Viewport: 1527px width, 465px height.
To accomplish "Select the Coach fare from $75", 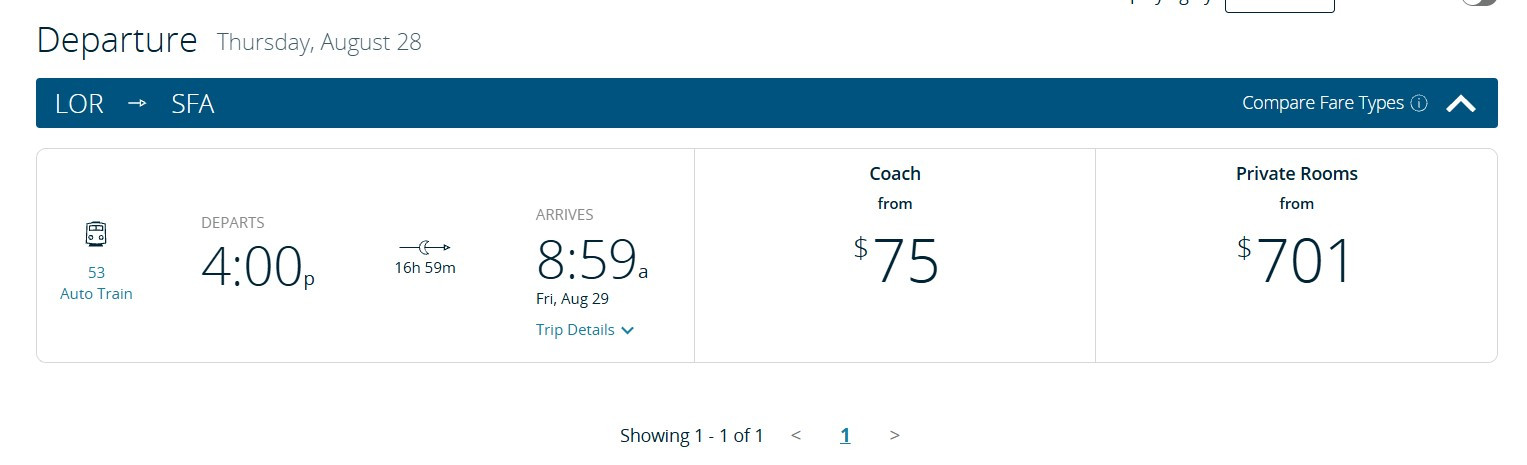I will click(895, 256).
